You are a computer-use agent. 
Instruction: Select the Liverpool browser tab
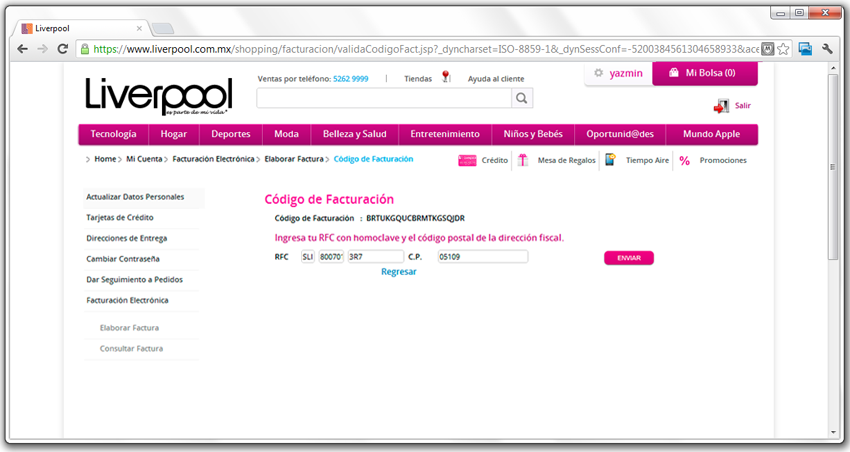tap(81, 28)
